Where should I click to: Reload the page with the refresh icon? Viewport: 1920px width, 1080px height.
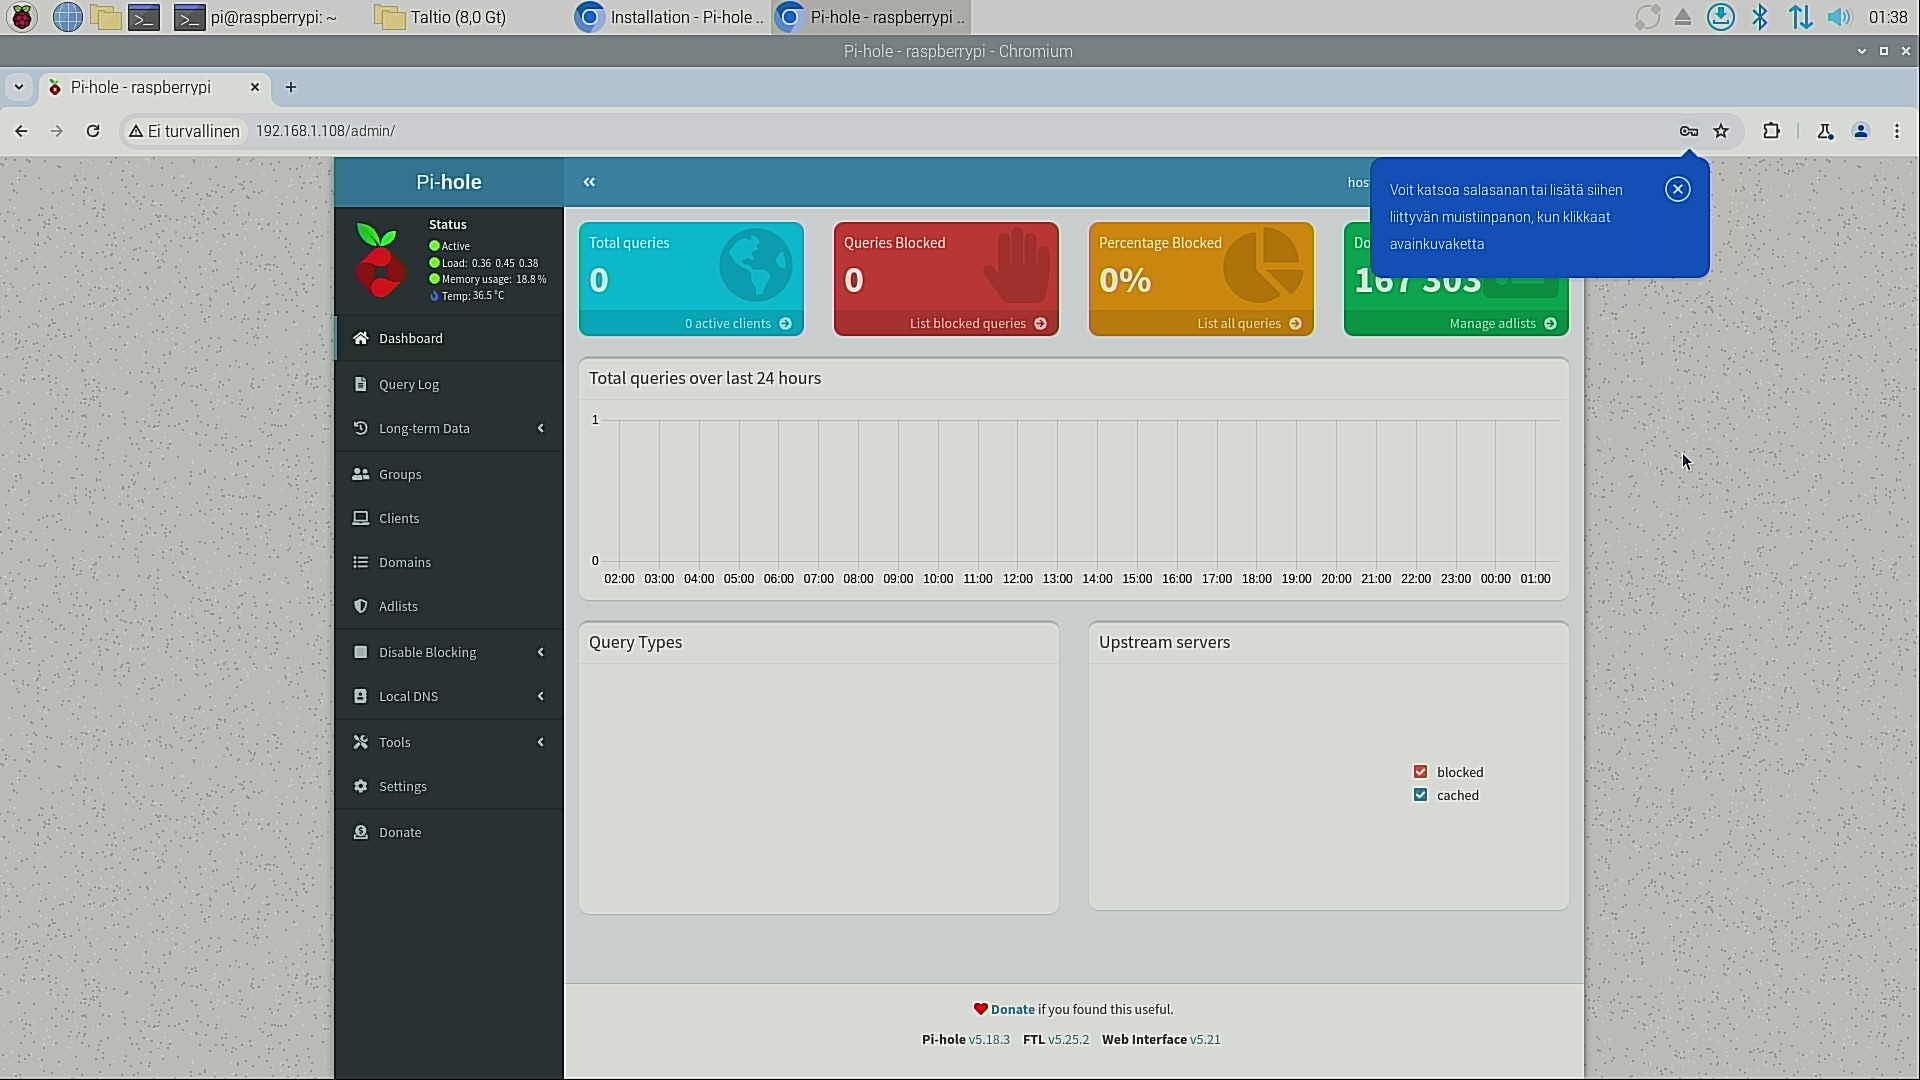point(93,131)
